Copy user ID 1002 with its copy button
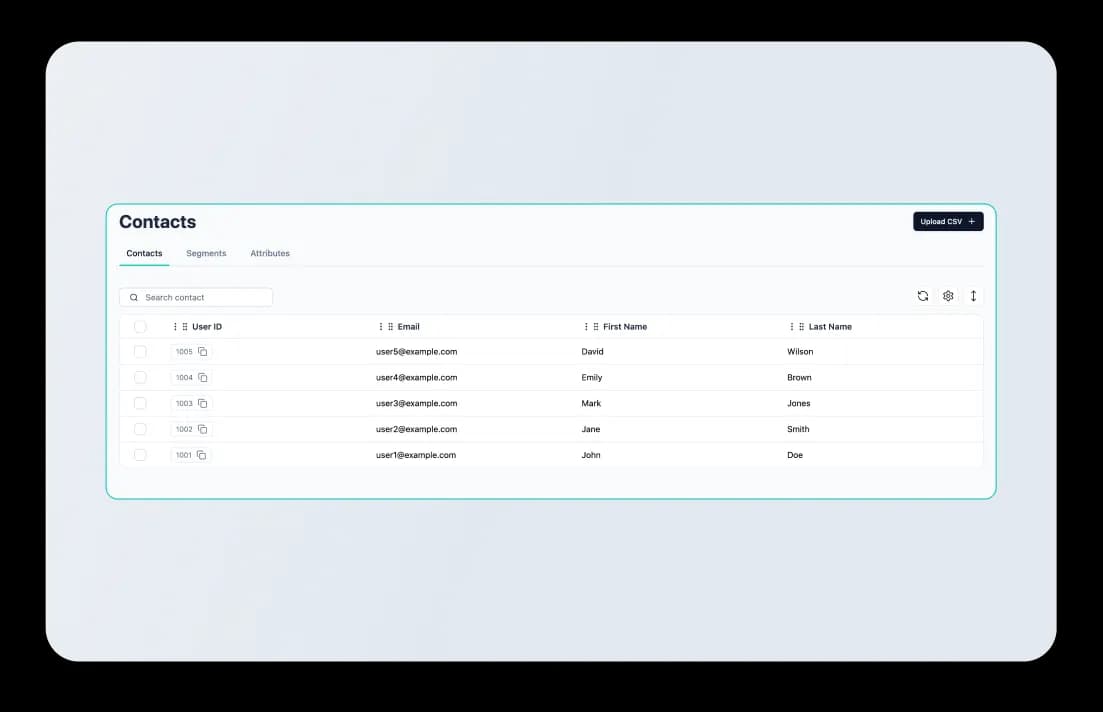The width and height of the screenshot is (1103, 712). click(202, 428)
